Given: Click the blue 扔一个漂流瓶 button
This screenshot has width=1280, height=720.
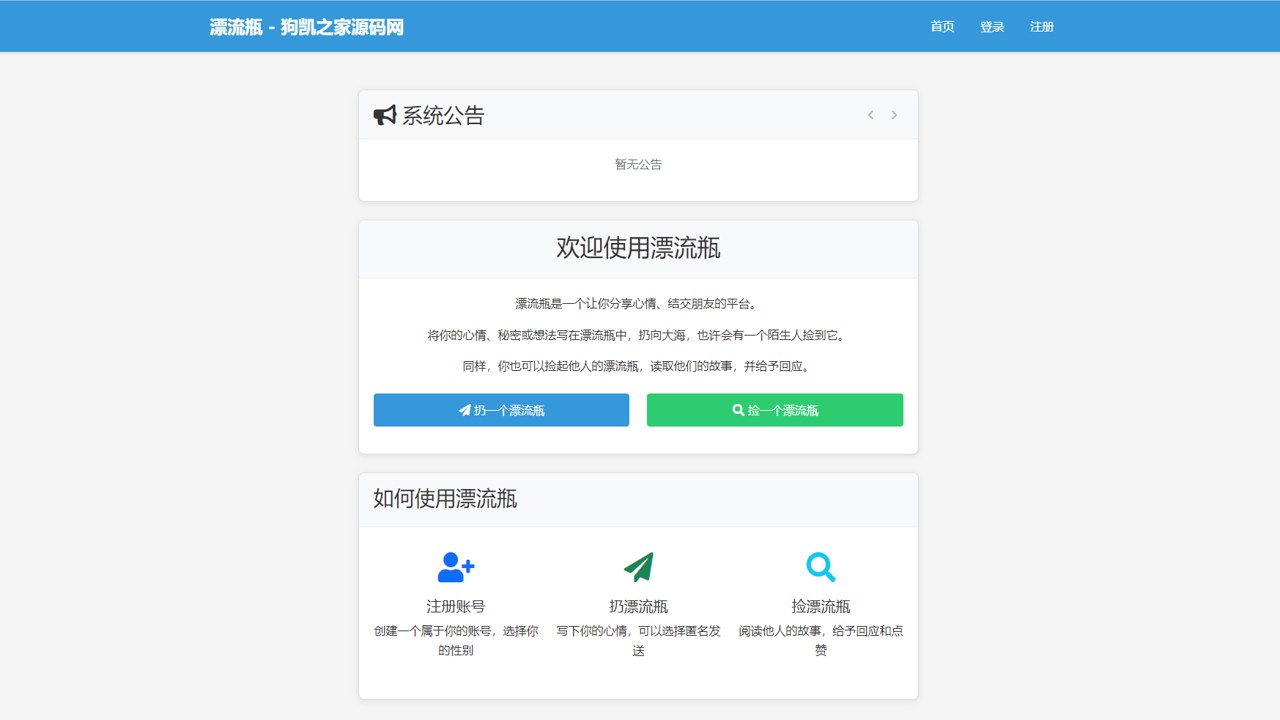Looking at the screenshot, I should pyautogui.click(x=502, y=410).
